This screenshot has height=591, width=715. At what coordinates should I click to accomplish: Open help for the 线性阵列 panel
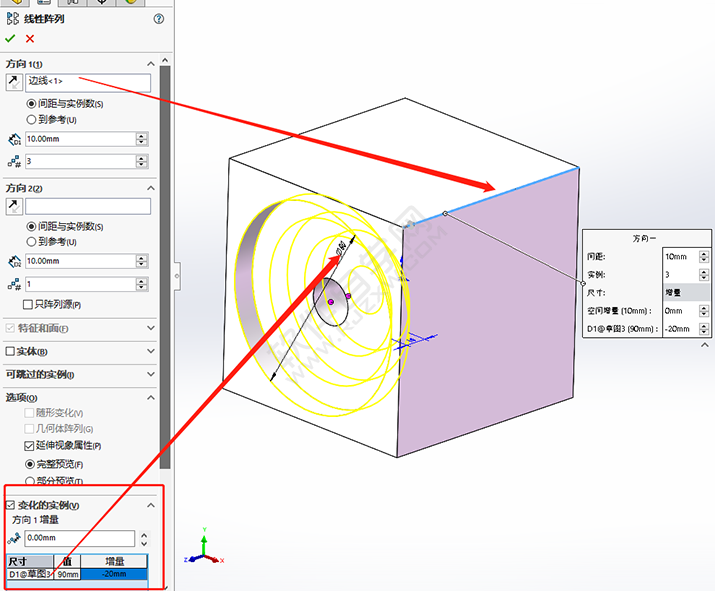pyautogui.click(x=159, y=19)
